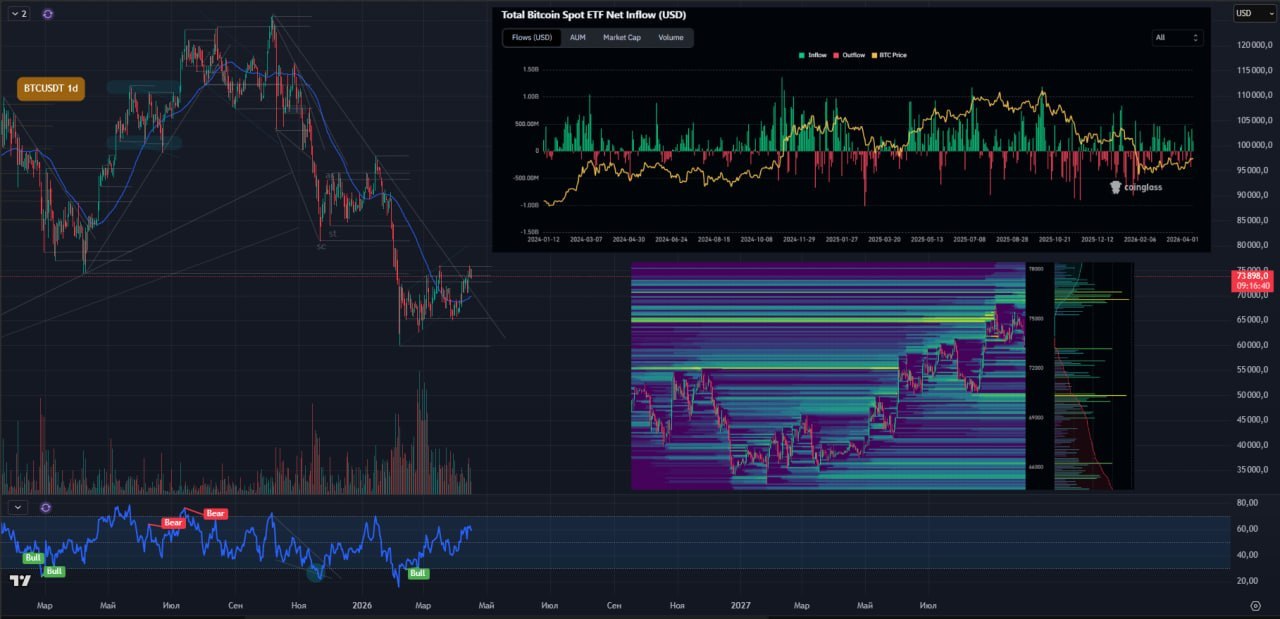Expand the RSI pane legend chevron
Viewport: 1280px width, 619px height.
[18, 508]
